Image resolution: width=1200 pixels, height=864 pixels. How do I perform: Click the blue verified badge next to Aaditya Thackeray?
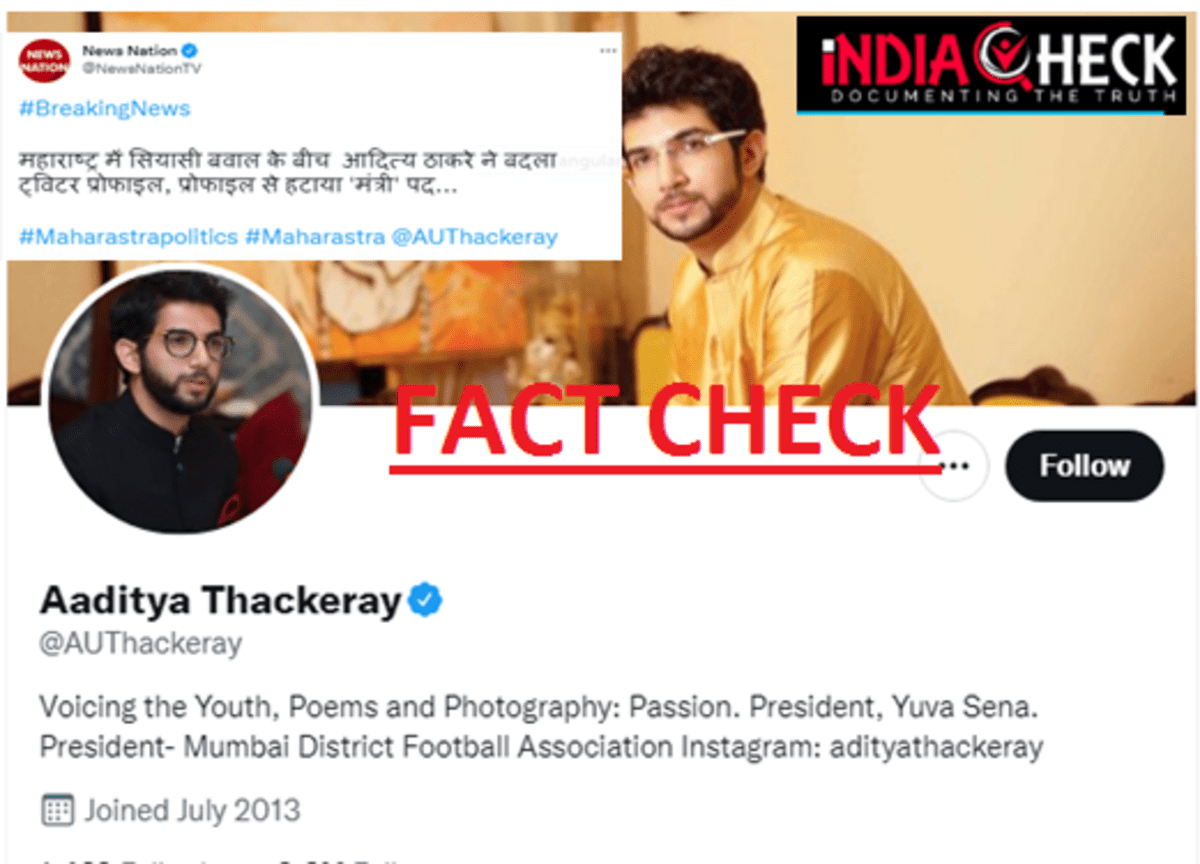pyautogui.click(x=426, y=601)
